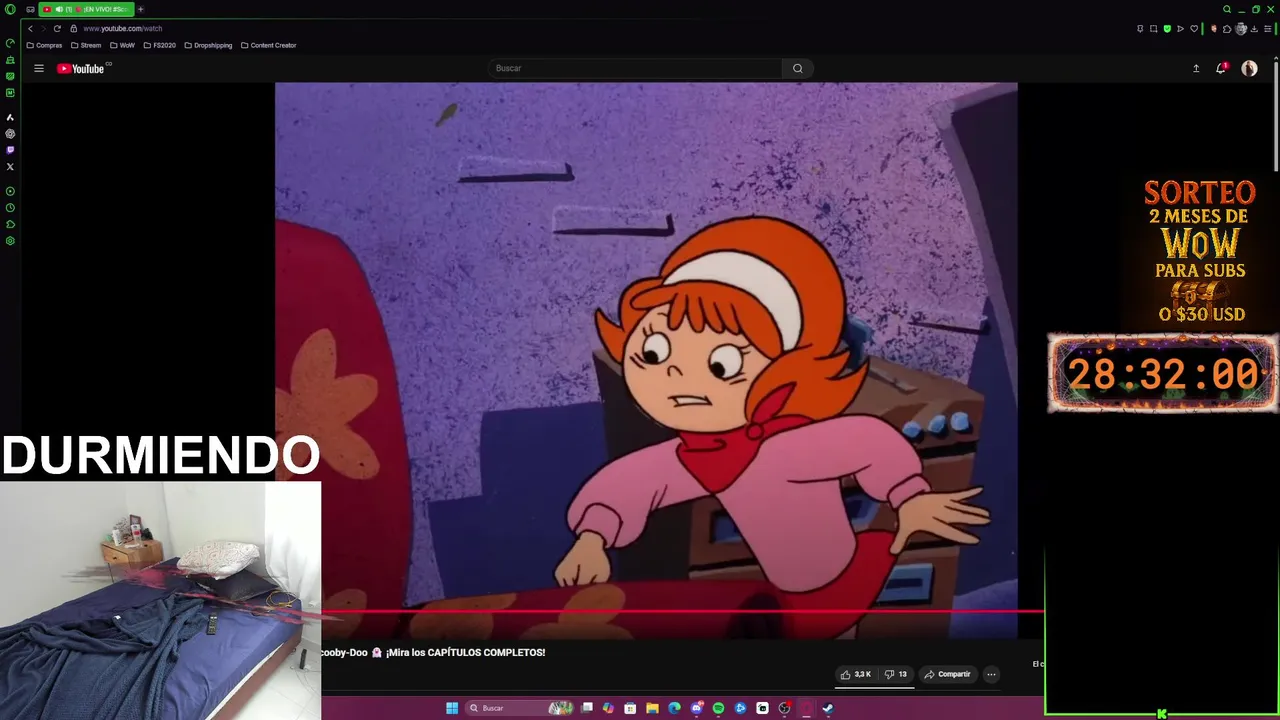
Task: Open the X (Twitter) sidebar icon
Action: pyautogui.click(x=10, y=166)
